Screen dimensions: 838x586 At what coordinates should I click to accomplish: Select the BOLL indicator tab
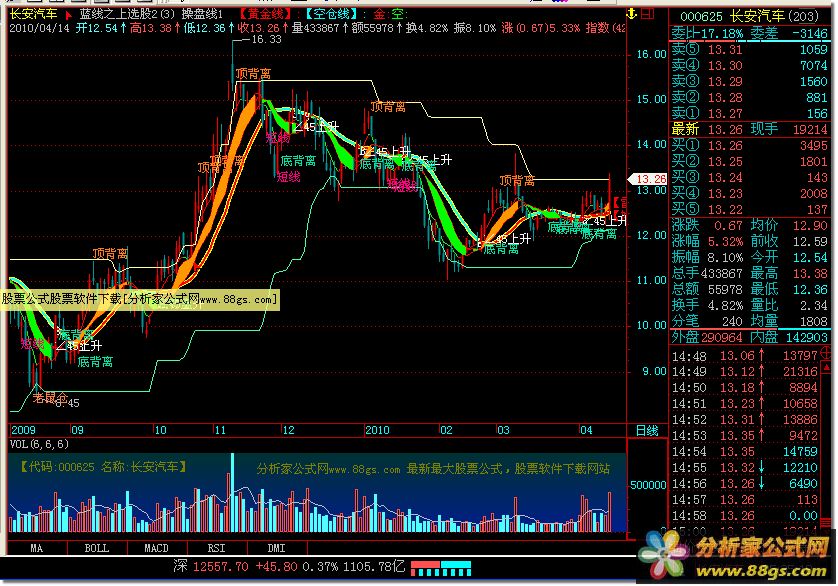(97, 548)
